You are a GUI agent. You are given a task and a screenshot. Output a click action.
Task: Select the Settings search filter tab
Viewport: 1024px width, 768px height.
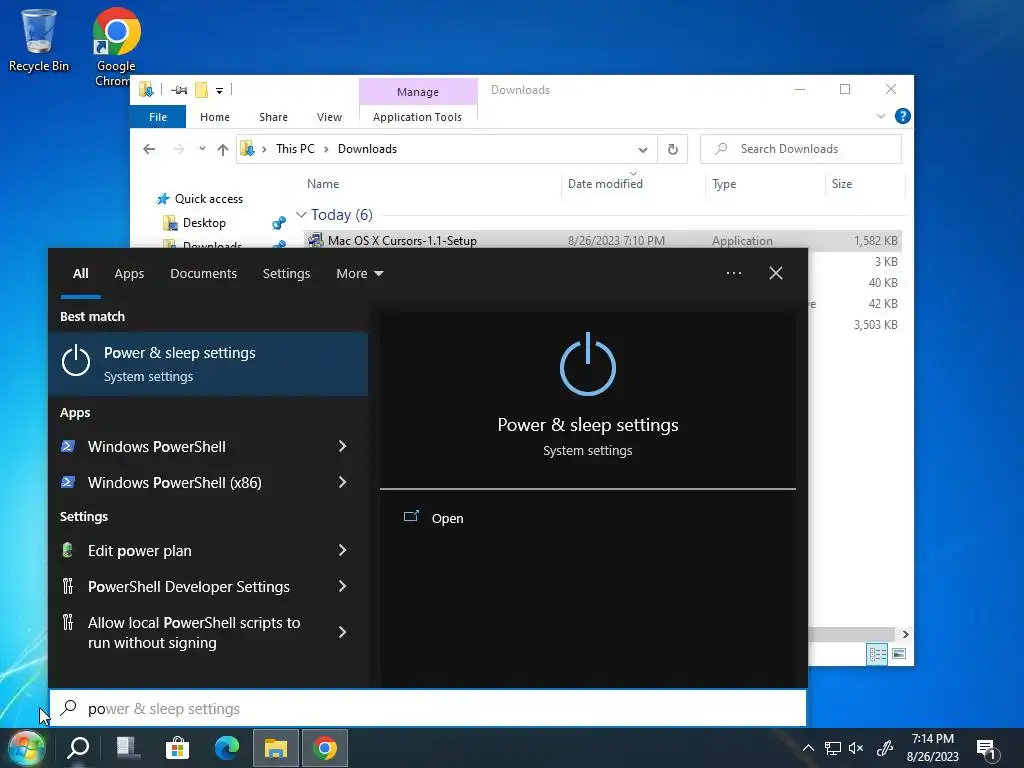(286, 274)
